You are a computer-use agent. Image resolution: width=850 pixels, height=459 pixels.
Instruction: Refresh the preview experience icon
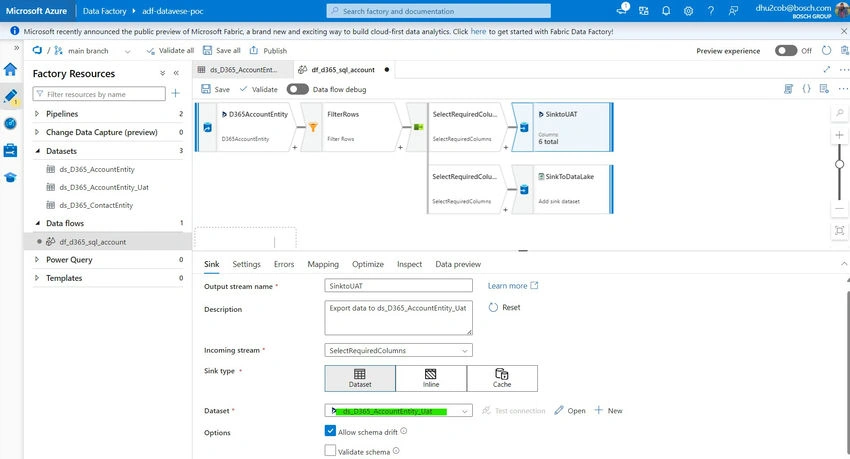pos(826,50)
